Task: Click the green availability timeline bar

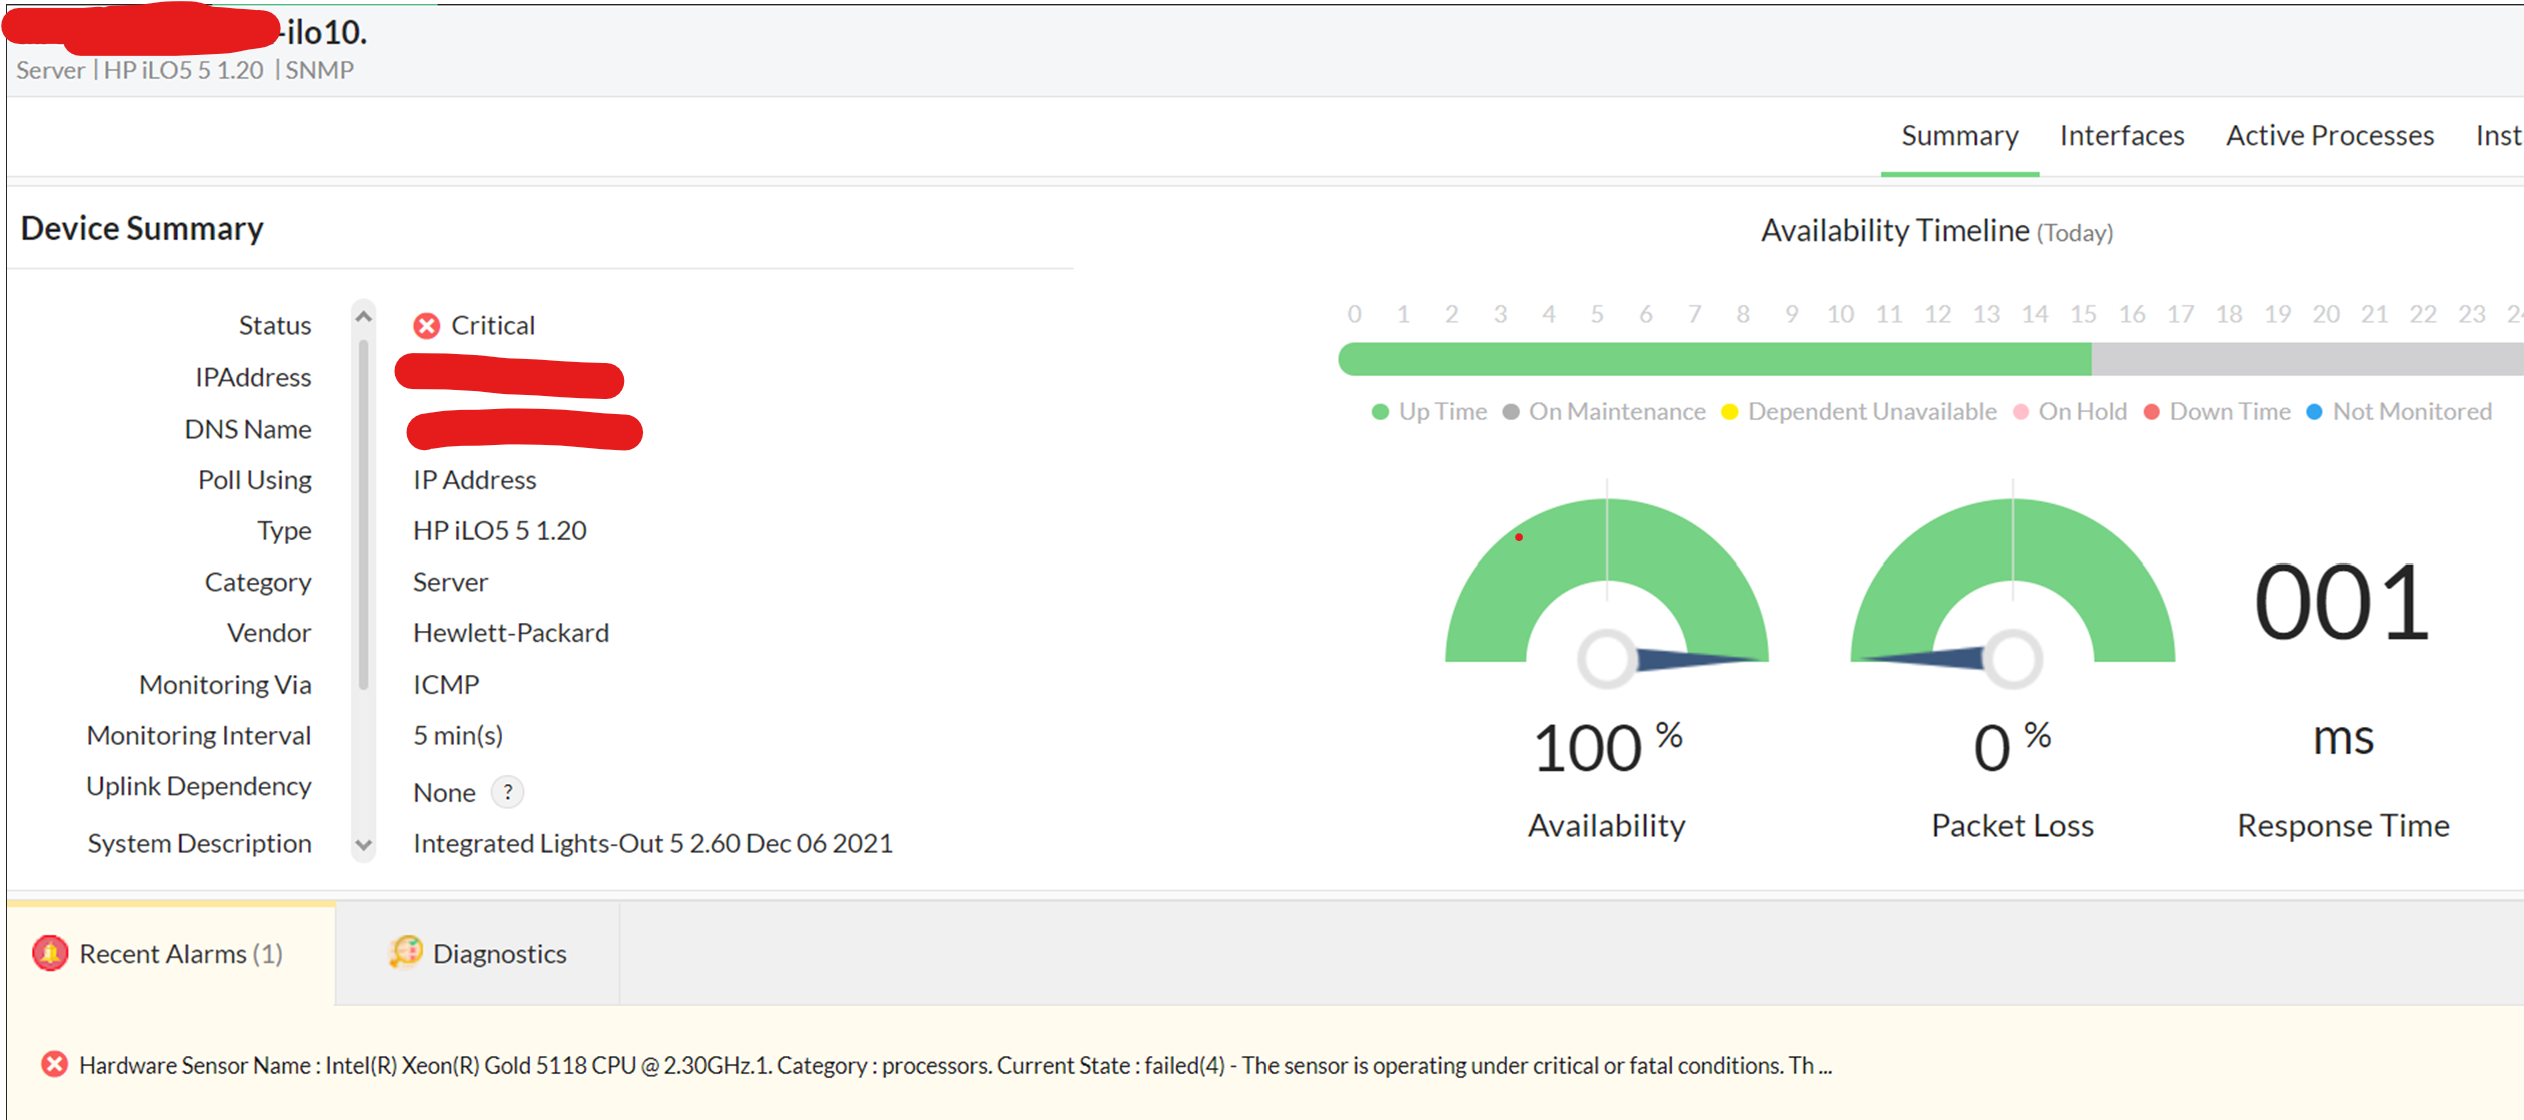Action: point(1714,359)
